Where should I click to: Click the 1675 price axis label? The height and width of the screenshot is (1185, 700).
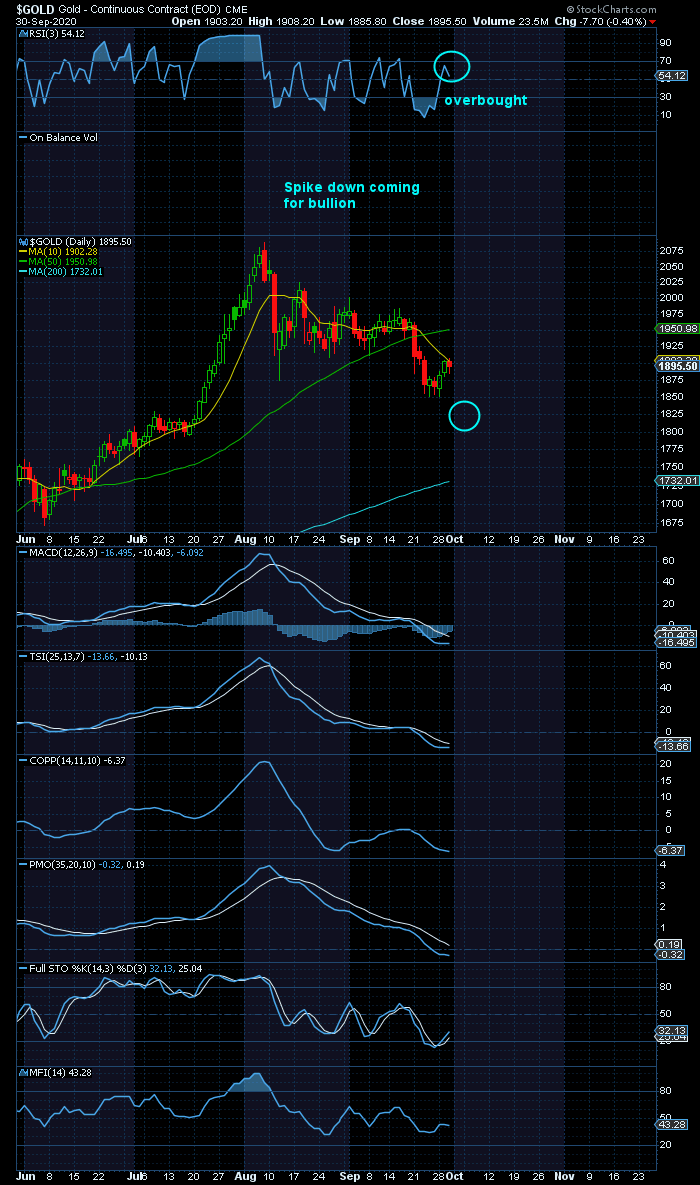(674, 523)
